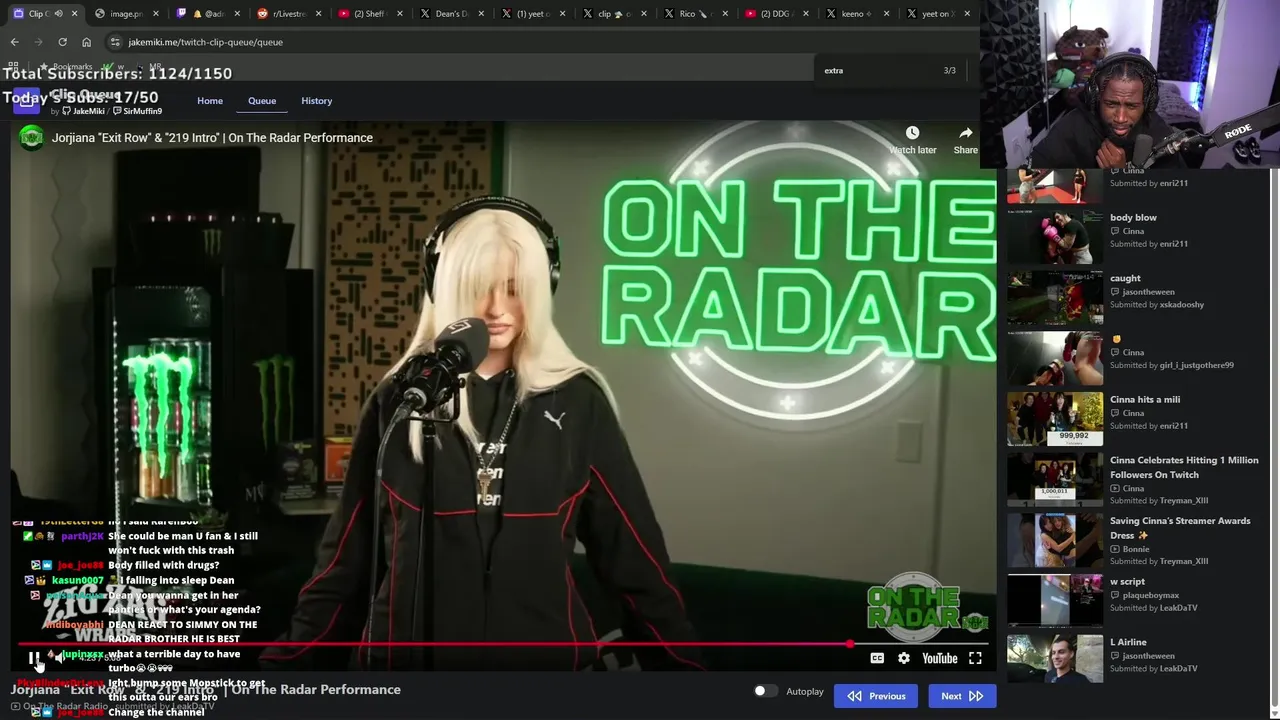Skip to Next clip

(961, 696)
